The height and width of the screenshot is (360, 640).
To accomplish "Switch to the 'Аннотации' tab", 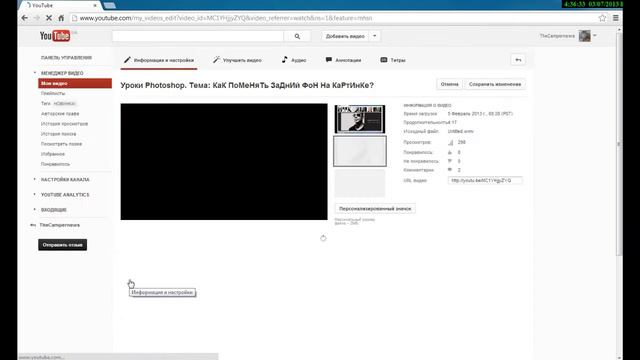I will click(343, 60).
